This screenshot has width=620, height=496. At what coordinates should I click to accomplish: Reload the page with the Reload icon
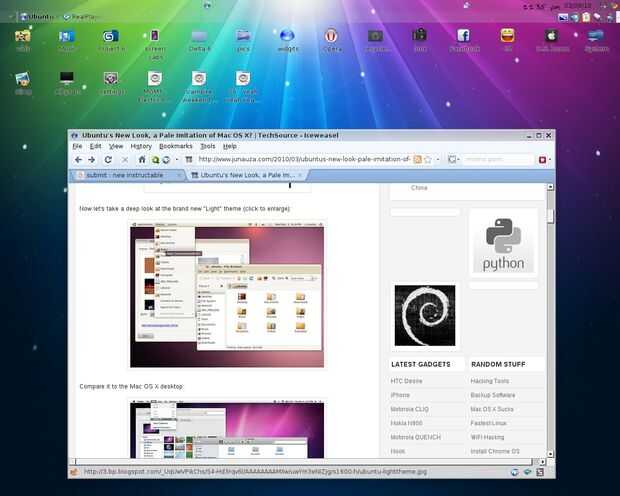point(108,159)
